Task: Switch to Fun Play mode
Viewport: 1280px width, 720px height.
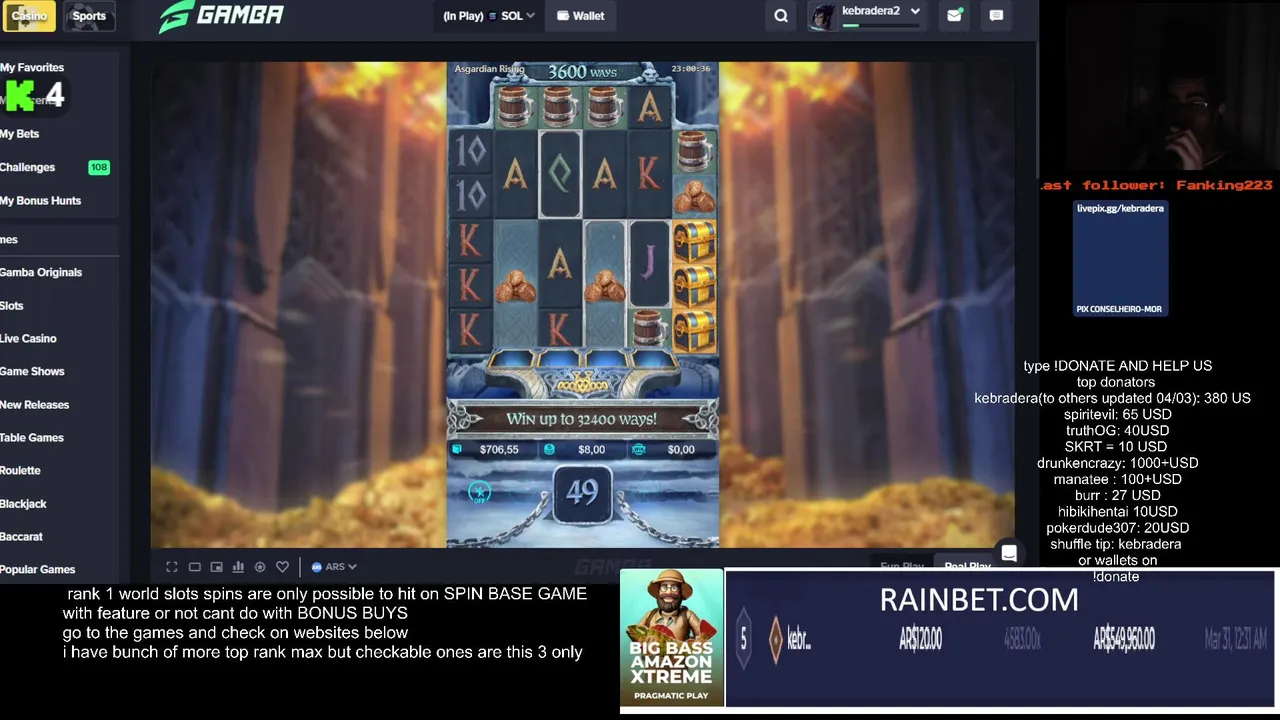Action: 901,567
